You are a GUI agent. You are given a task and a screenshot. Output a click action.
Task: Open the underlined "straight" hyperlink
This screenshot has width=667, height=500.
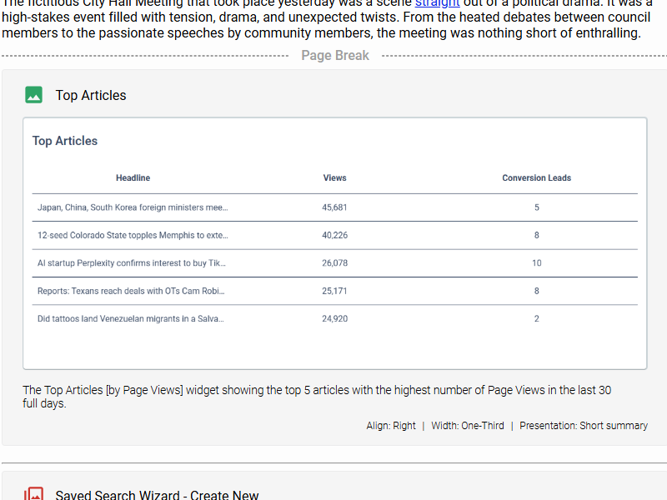point(437,4)
